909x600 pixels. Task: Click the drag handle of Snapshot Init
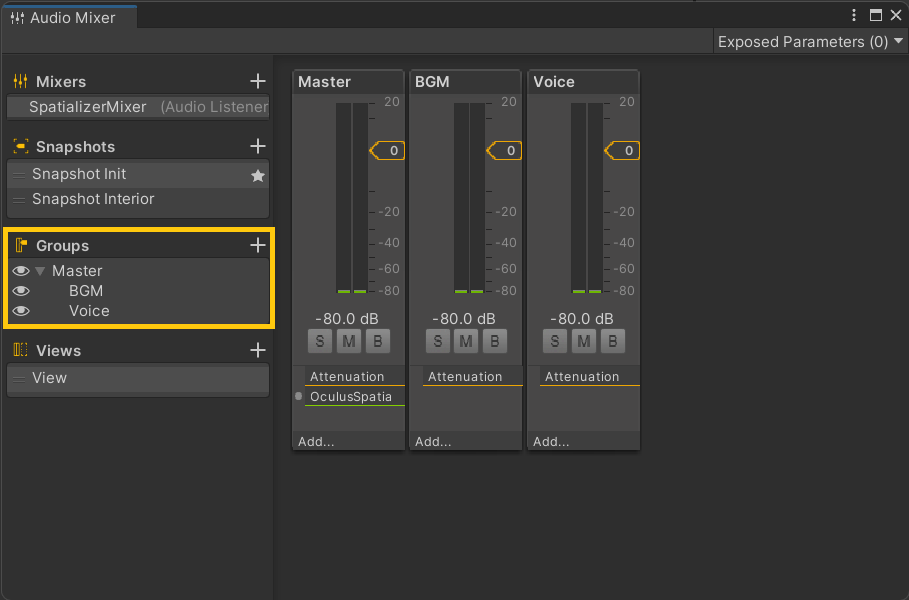pos(19,174)
